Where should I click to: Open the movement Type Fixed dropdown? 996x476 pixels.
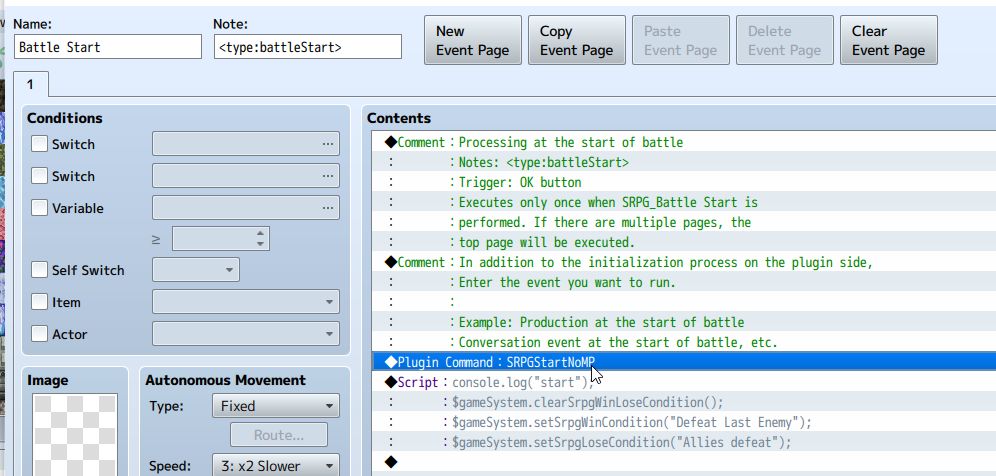[x=276, y=406]
